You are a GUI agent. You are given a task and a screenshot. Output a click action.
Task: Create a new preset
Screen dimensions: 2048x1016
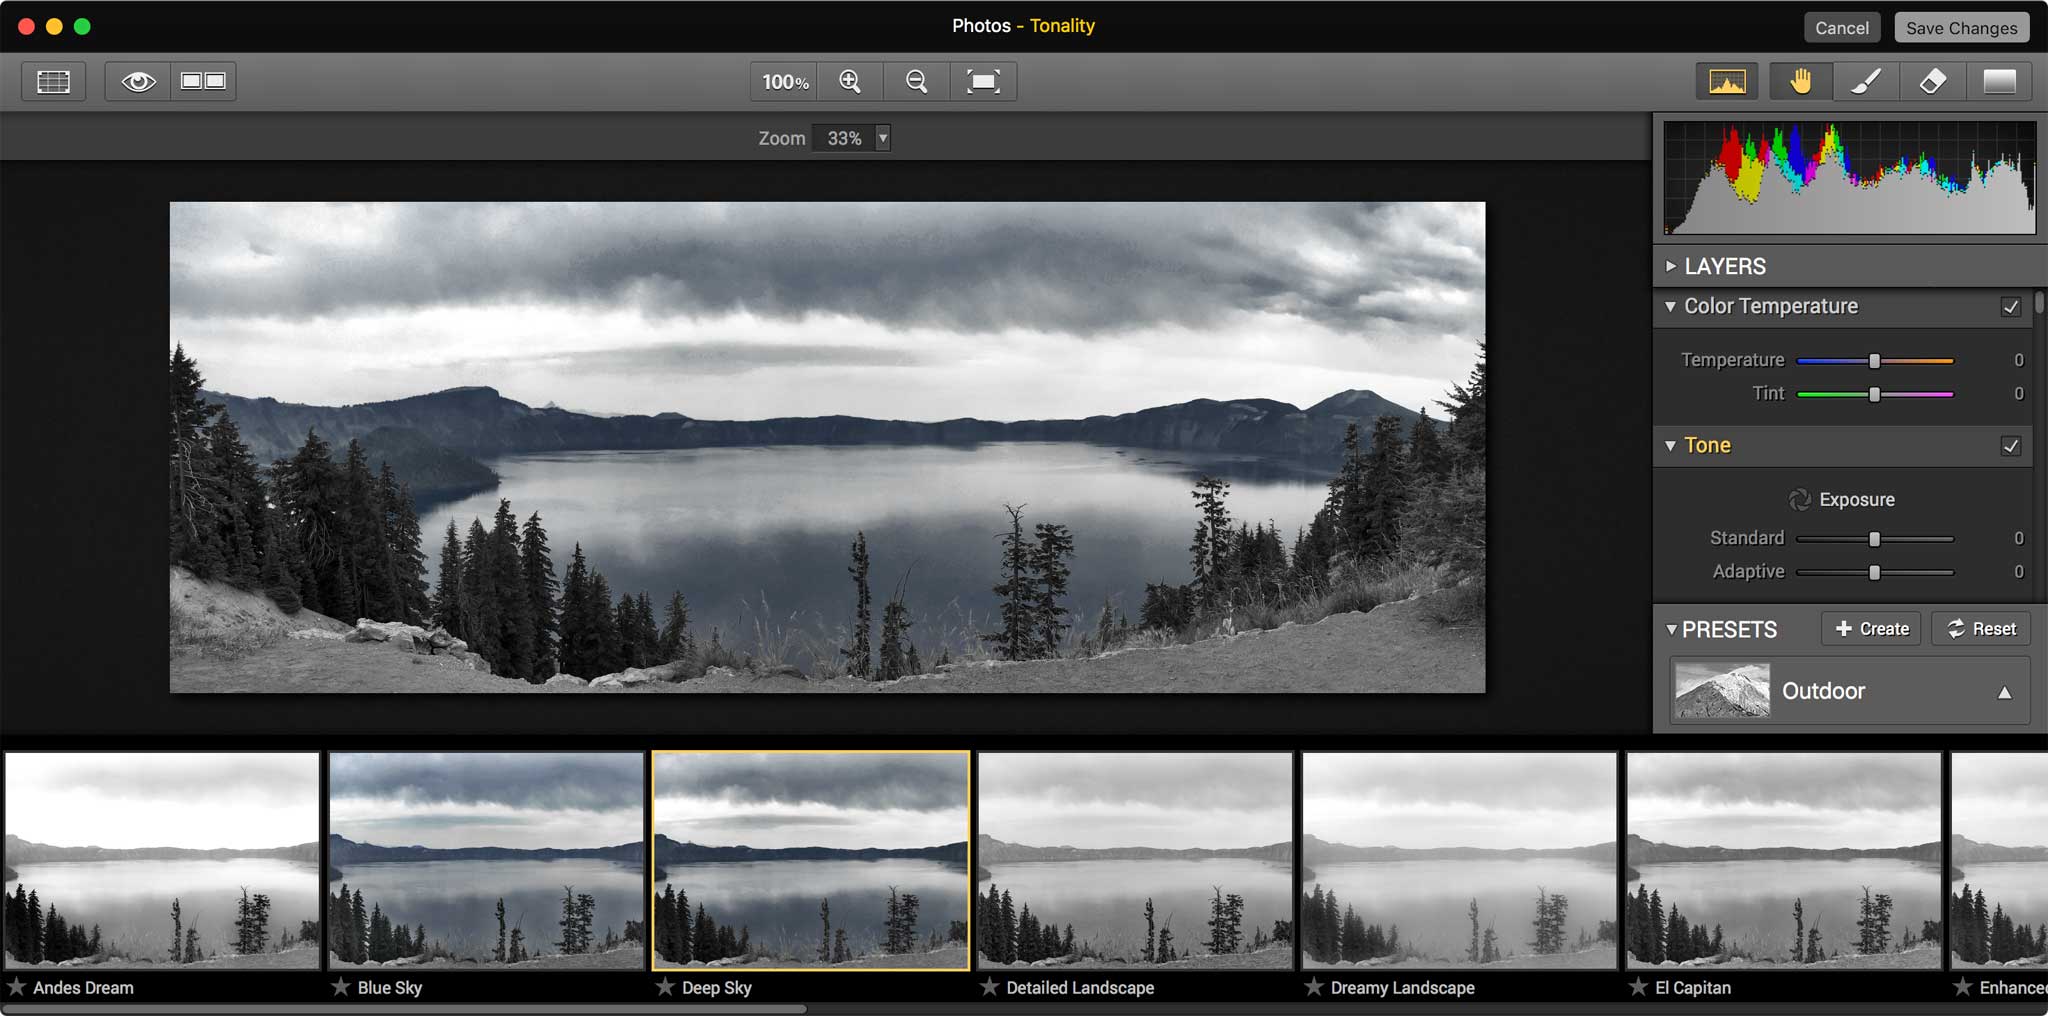point(1871,629)
